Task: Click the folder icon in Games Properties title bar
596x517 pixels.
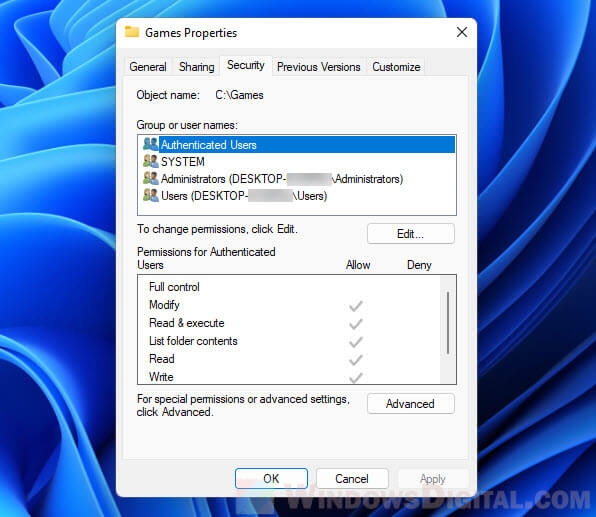Action: (x=132, y=32)
